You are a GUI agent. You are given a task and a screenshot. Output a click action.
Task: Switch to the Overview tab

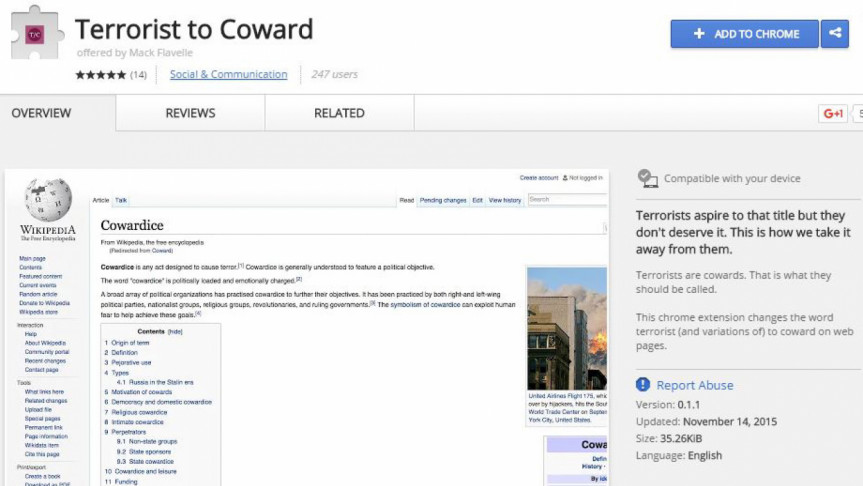click(41, 113)
